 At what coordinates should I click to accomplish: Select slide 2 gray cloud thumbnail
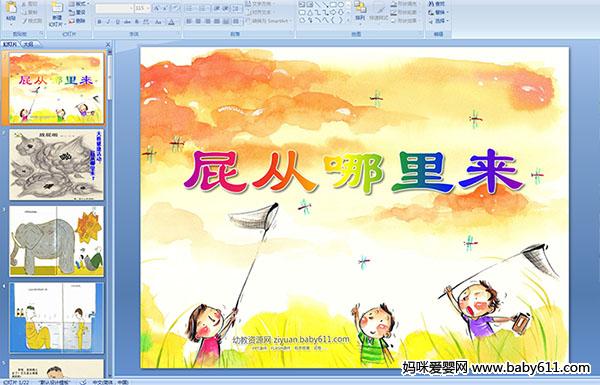(x=57, y=165)
